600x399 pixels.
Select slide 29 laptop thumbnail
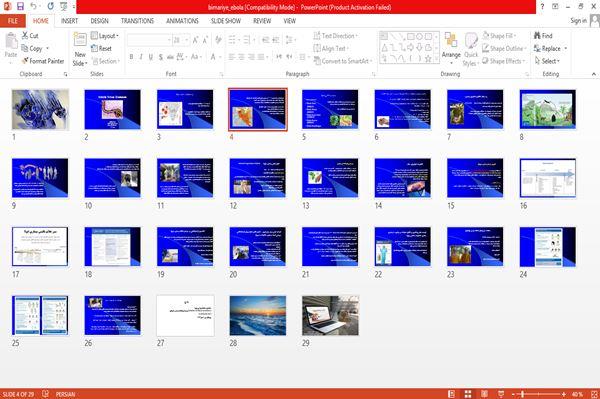click(330, 316)
